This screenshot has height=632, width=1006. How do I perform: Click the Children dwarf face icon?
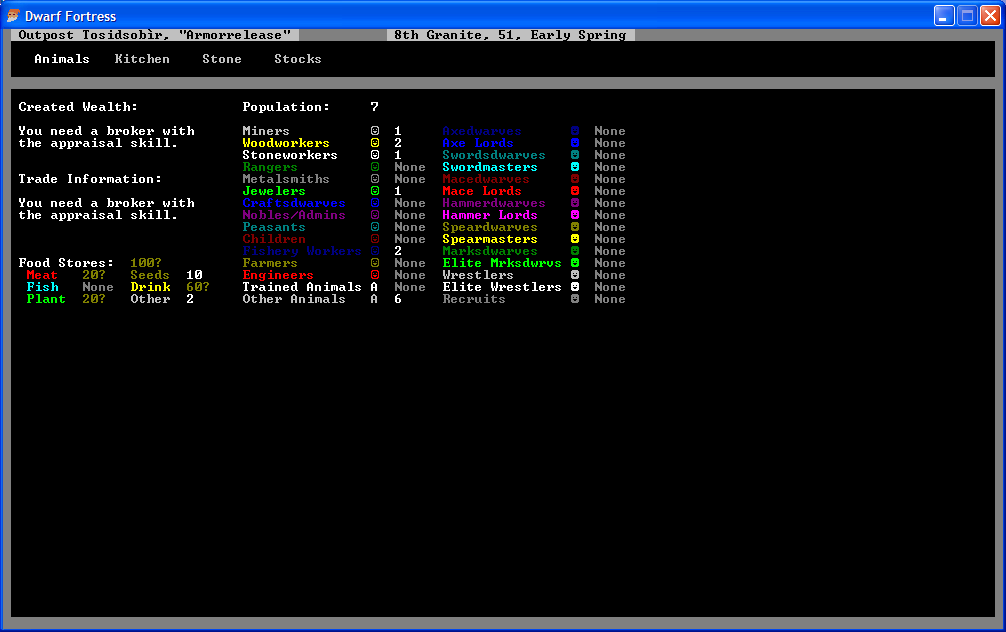click(375, 239)
